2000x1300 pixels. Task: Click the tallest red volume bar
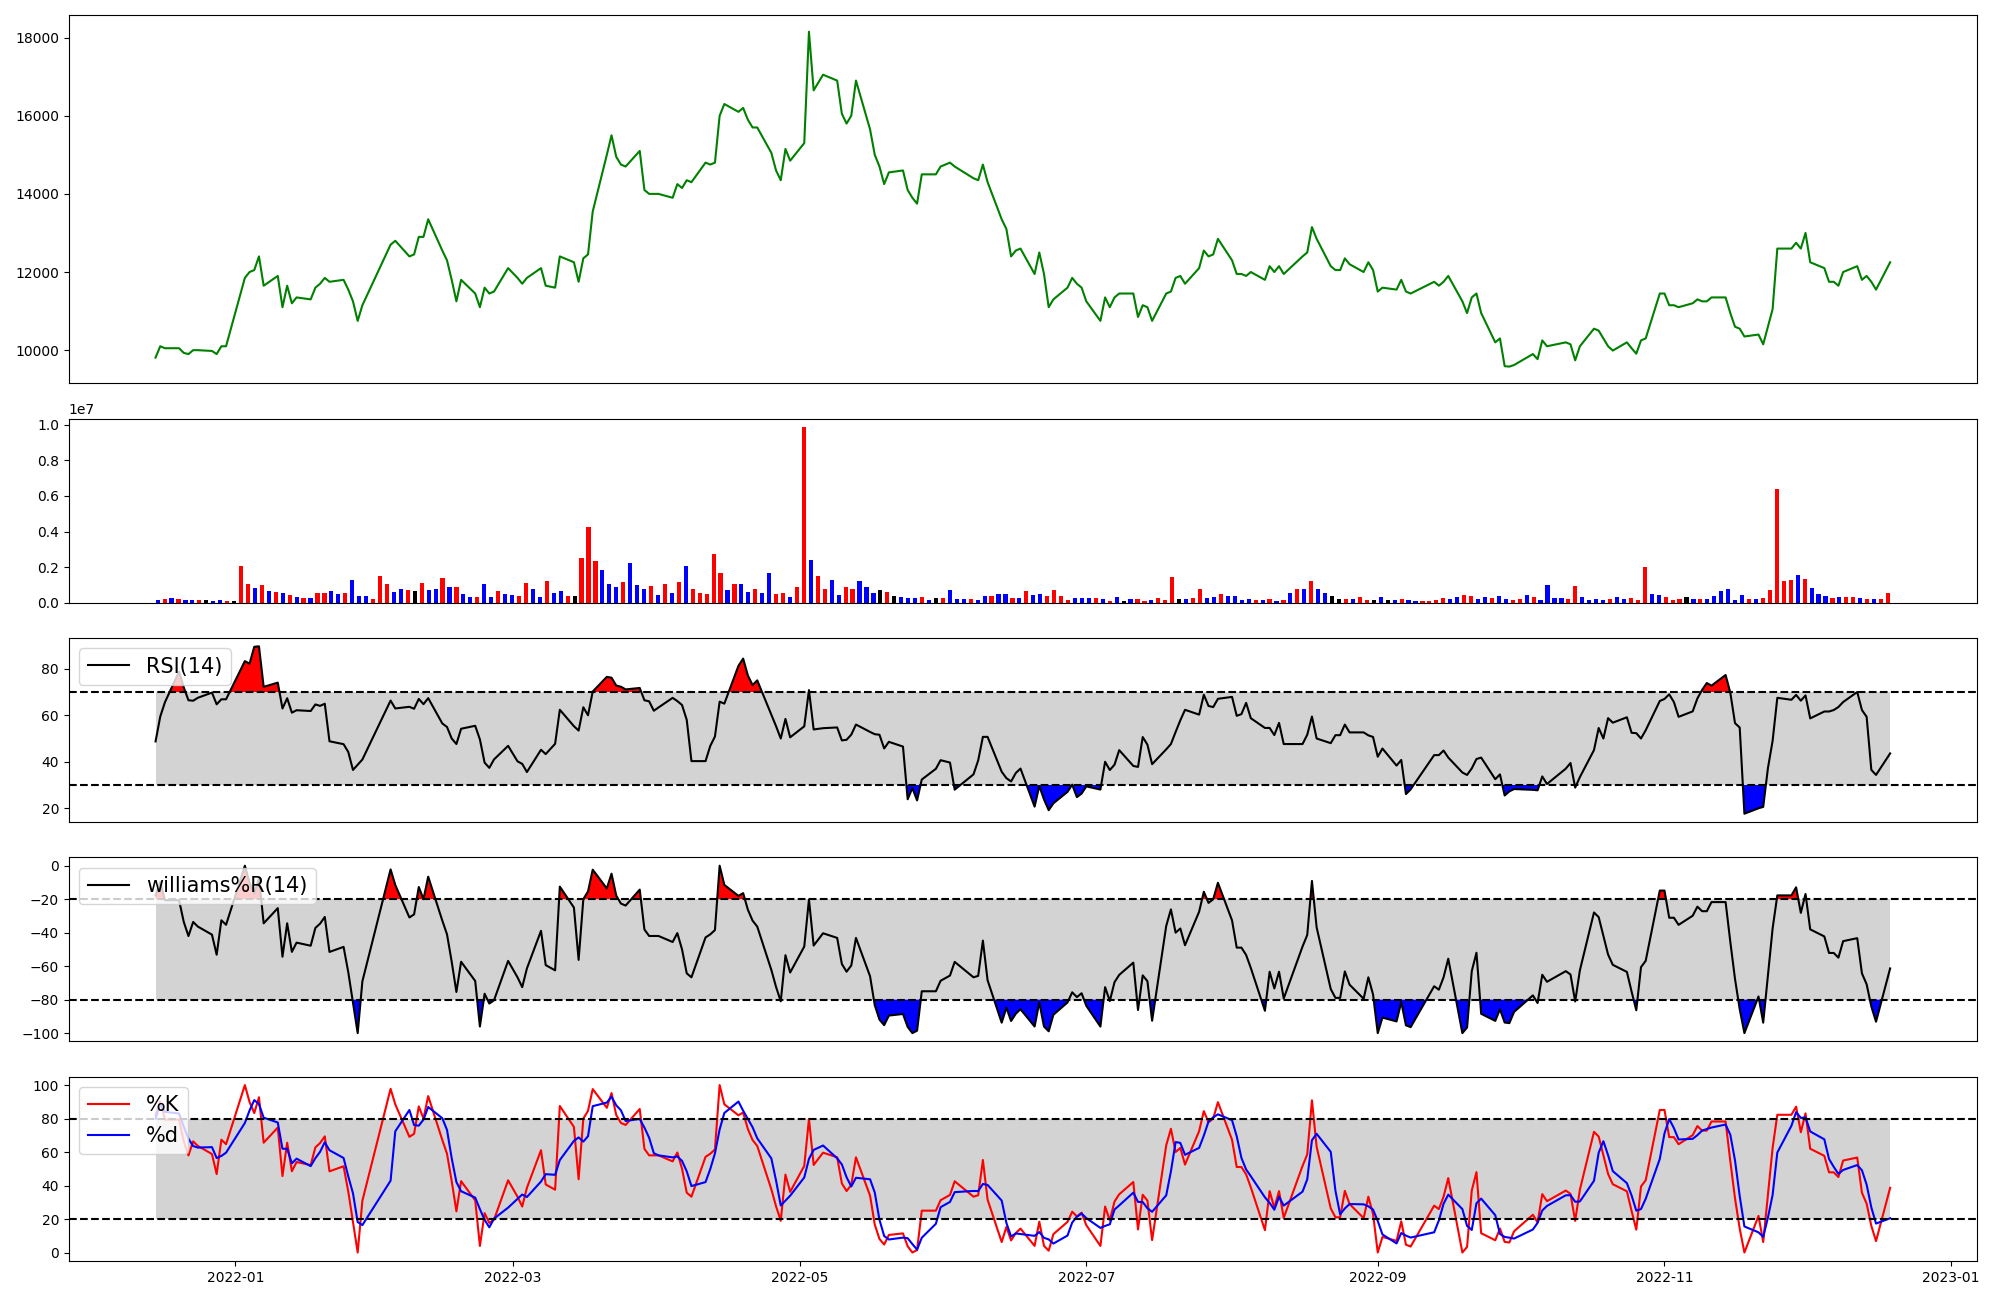(x=804, y=515)
